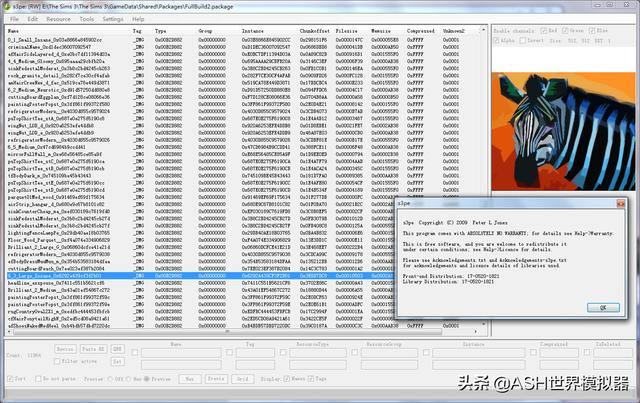Enable the Name filter checkbox
The image size is (640, 403).
click(135, 352)
